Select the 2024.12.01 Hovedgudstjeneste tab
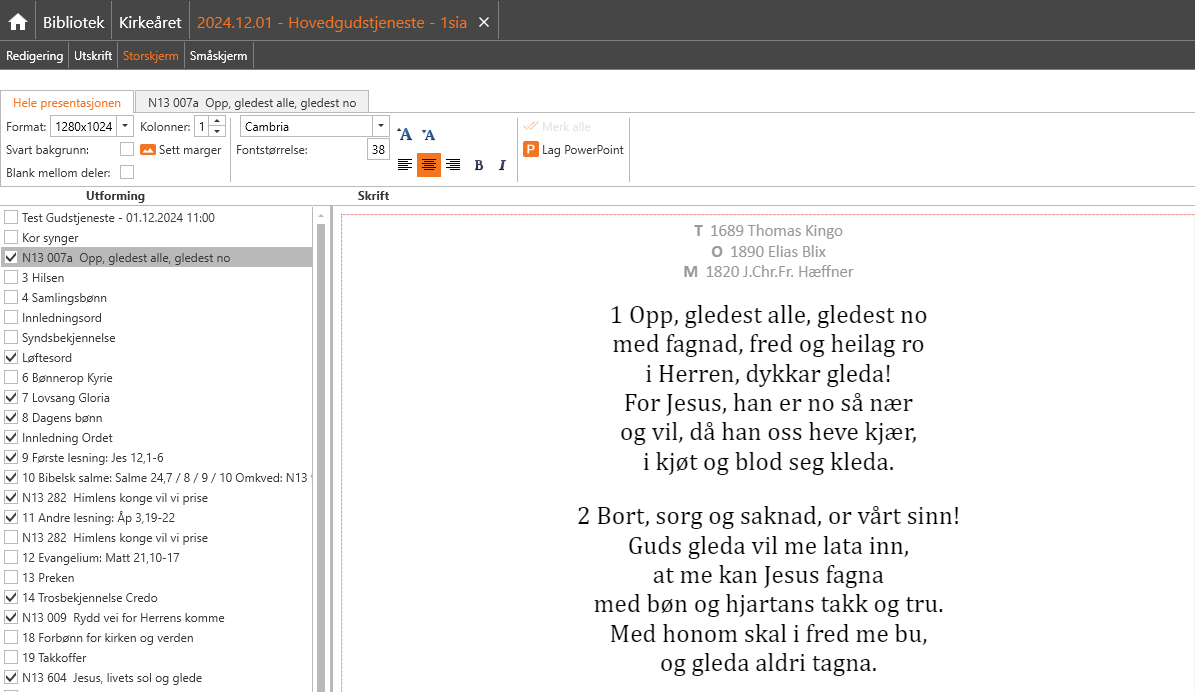Screen dimensions: 1195x692 tap(332, 22)
